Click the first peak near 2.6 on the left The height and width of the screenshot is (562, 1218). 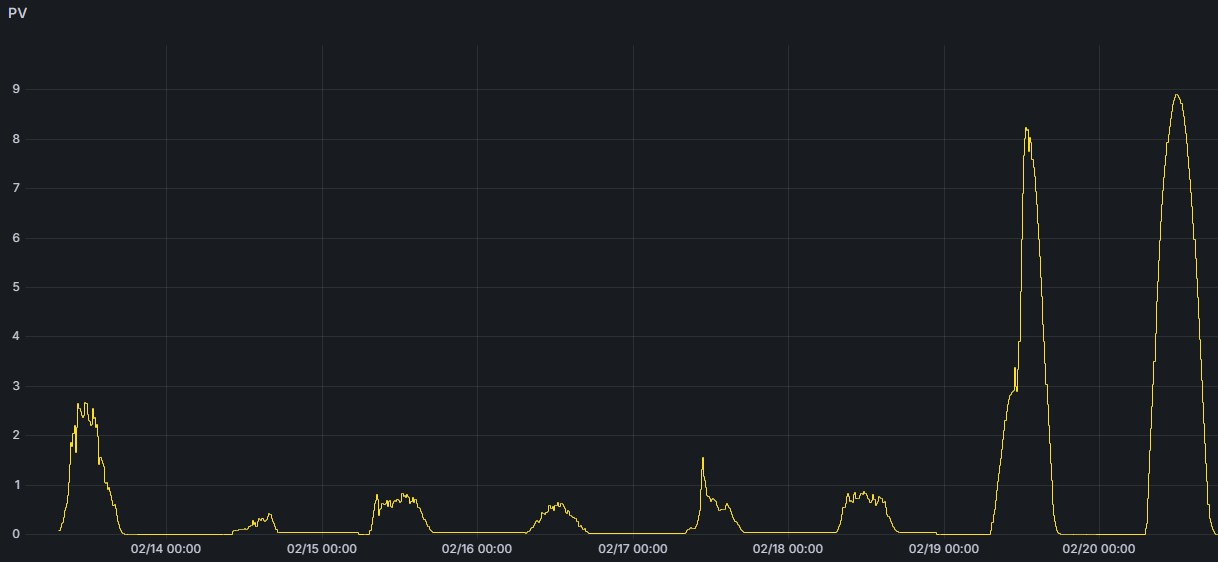click(x=81, y=404)
